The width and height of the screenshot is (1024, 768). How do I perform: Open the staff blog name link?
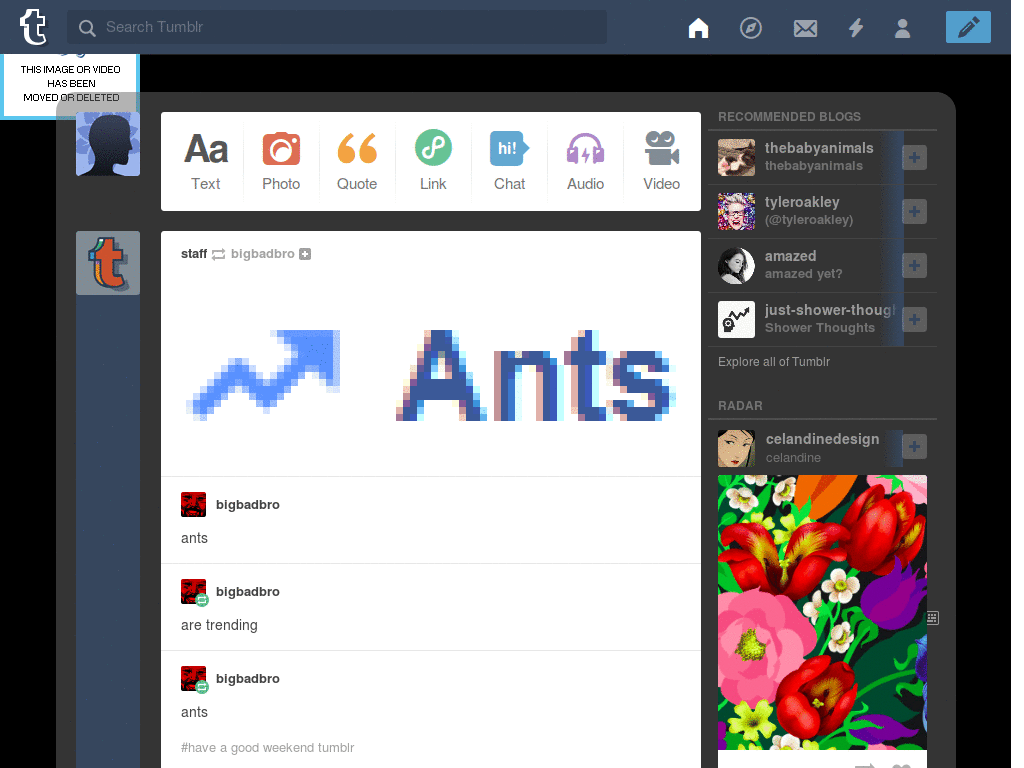(x=194, y=253)
